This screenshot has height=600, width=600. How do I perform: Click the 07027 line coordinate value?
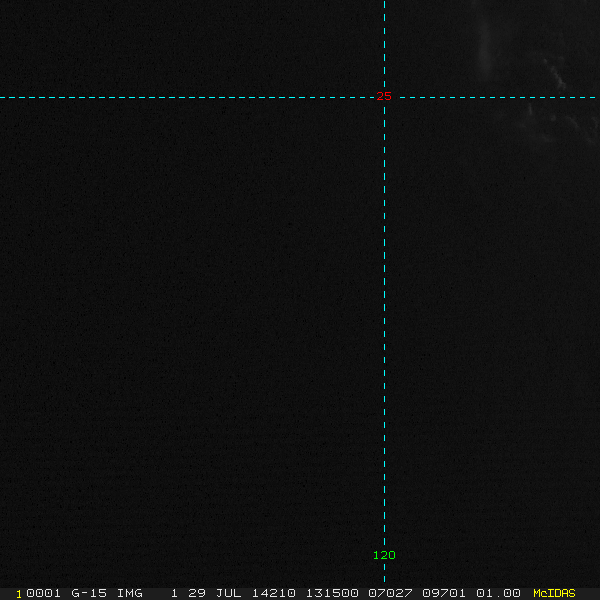(x=390, y=593)
